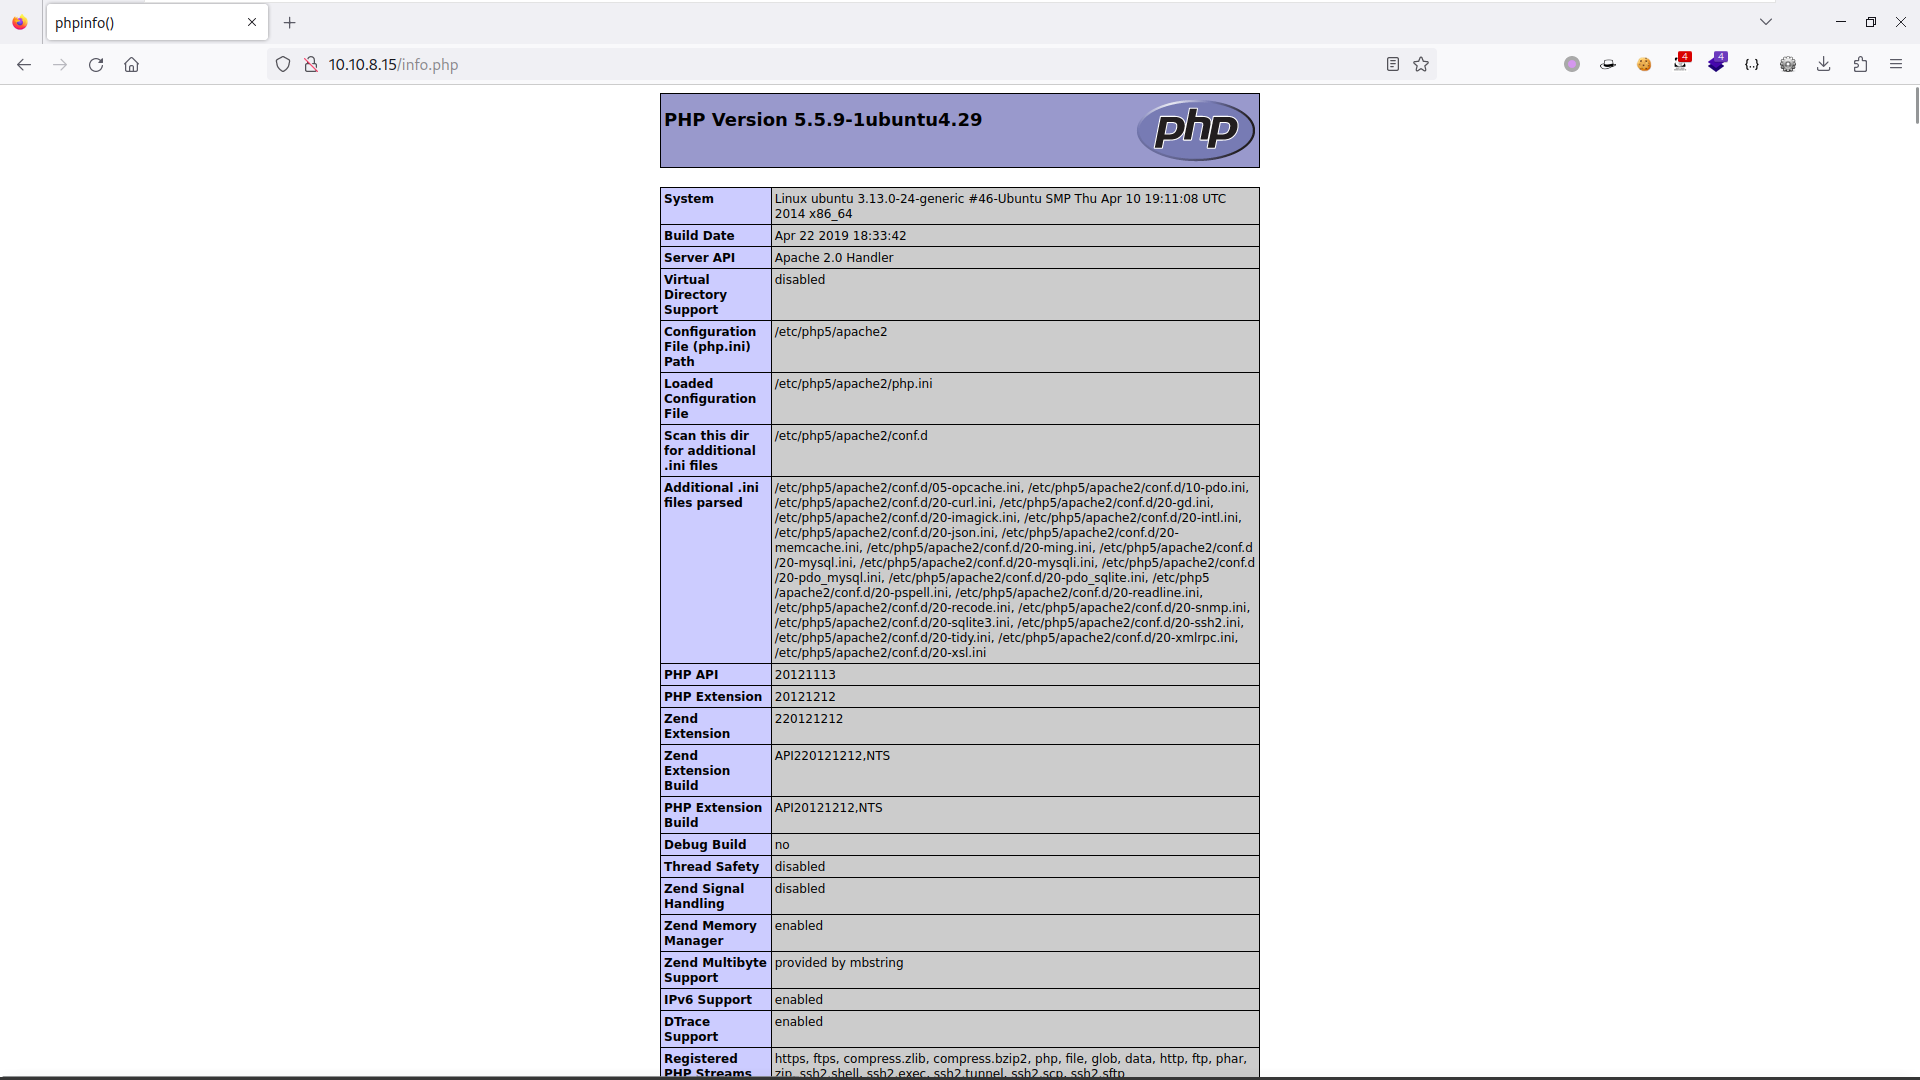Toggle reader view for this page
Image resolution: width=1920 pixels, height=1080 pixels.
tap(1392, 64)
